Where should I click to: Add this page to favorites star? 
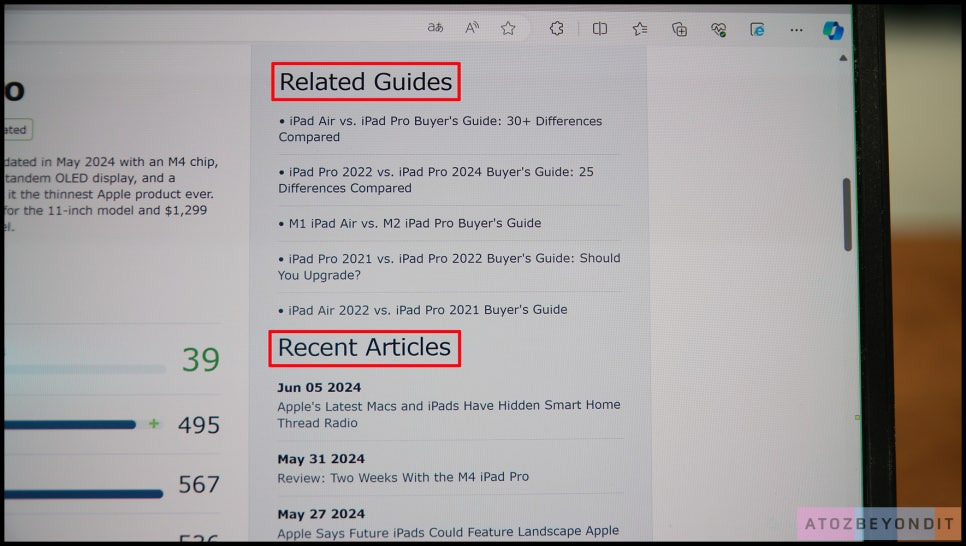pyautogui.click(x=508, y=28)
